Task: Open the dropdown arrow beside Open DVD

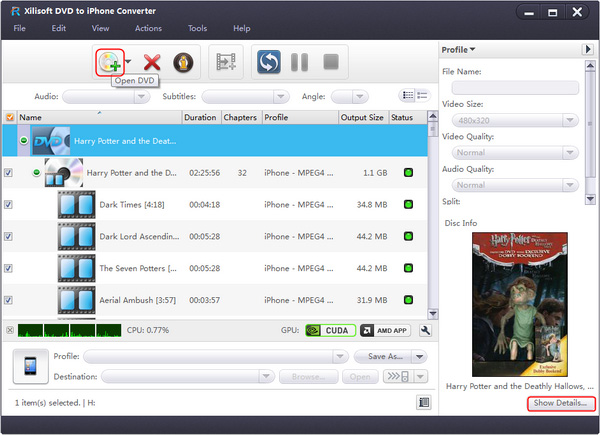Action: (x=128, y=61)
